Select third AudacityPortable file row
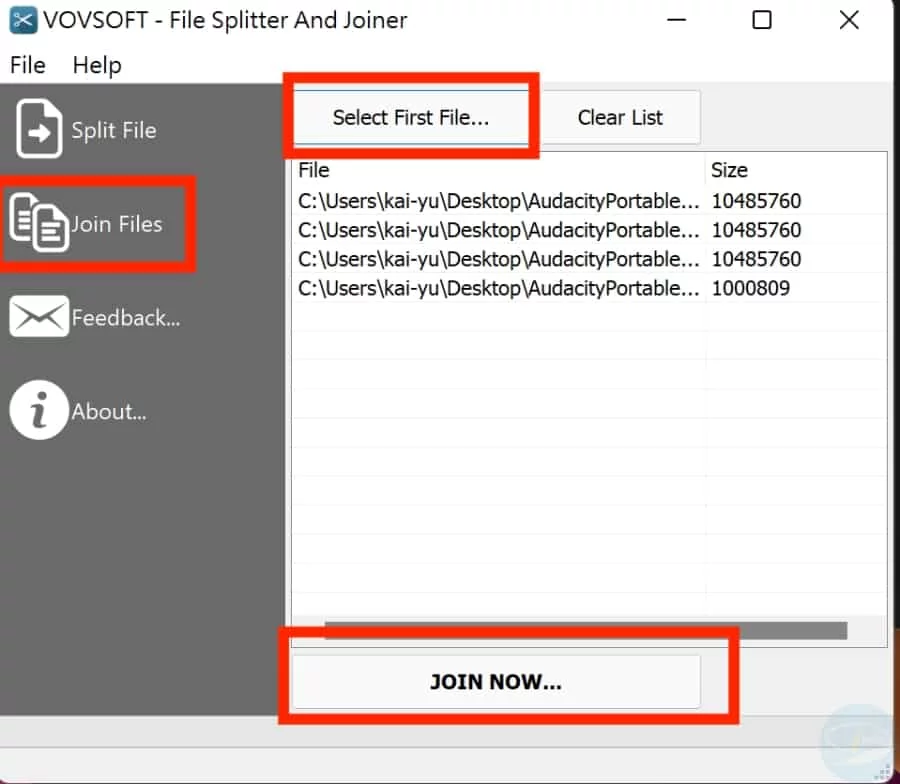The image size is (900, 784). [589, 259]
